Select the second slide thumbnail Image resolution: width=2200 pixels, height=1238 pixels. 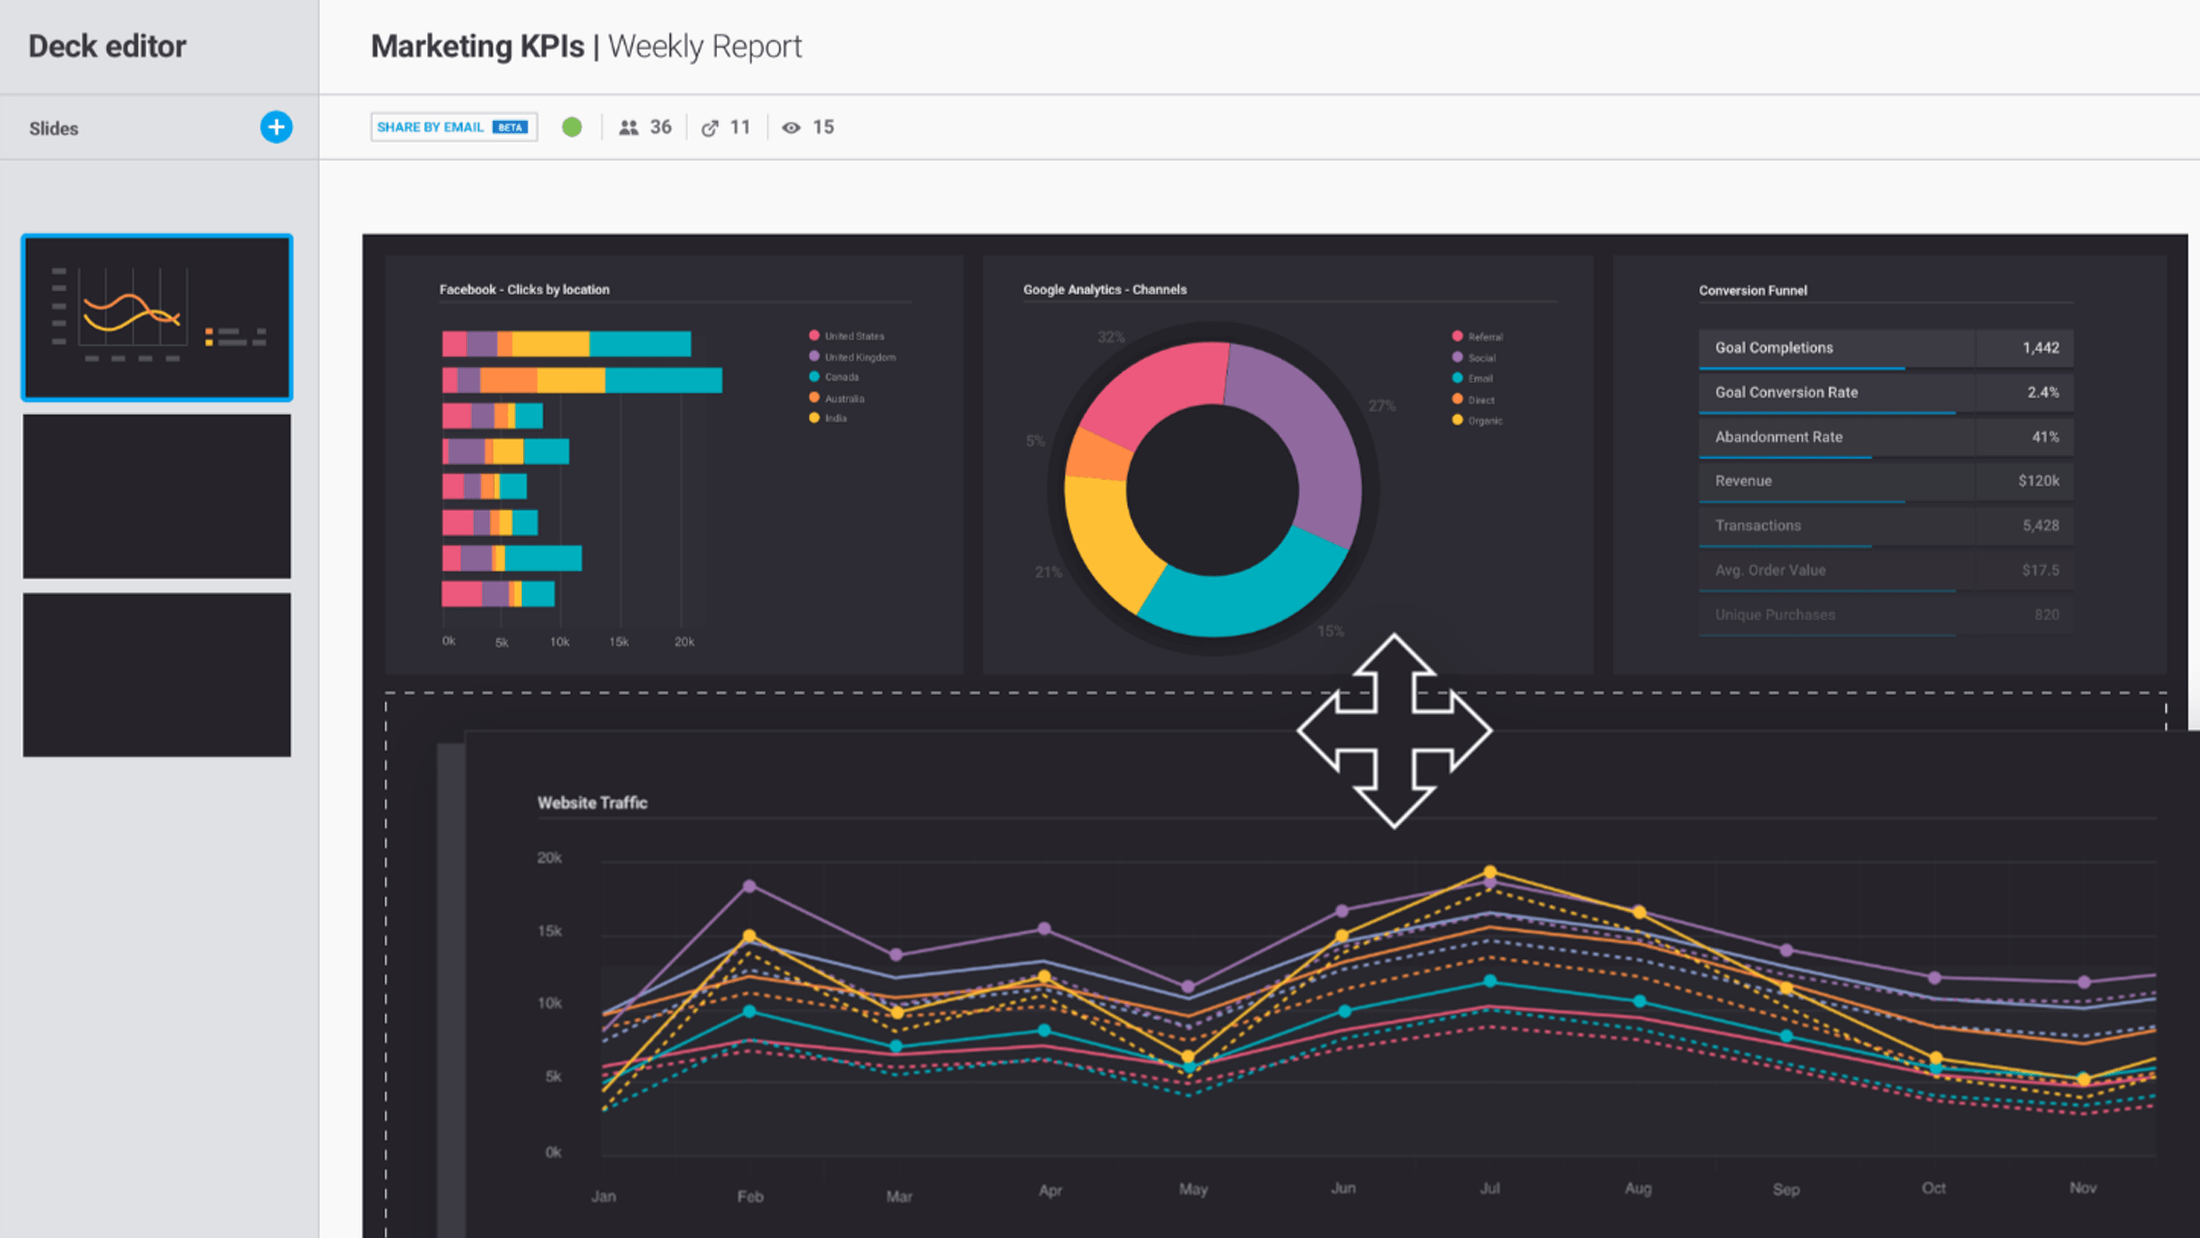pyautogui.click(x=156, y=496)
